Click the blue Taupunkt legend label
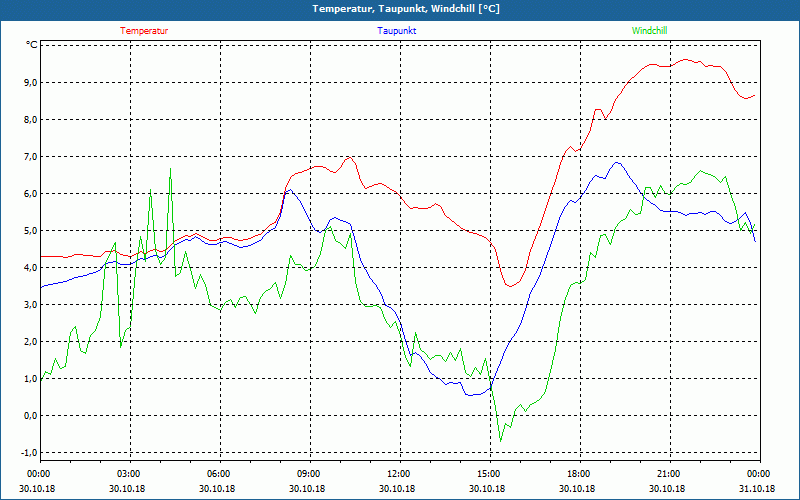The width and height of the screenshot is (800, 500). (x=397, y=31)
